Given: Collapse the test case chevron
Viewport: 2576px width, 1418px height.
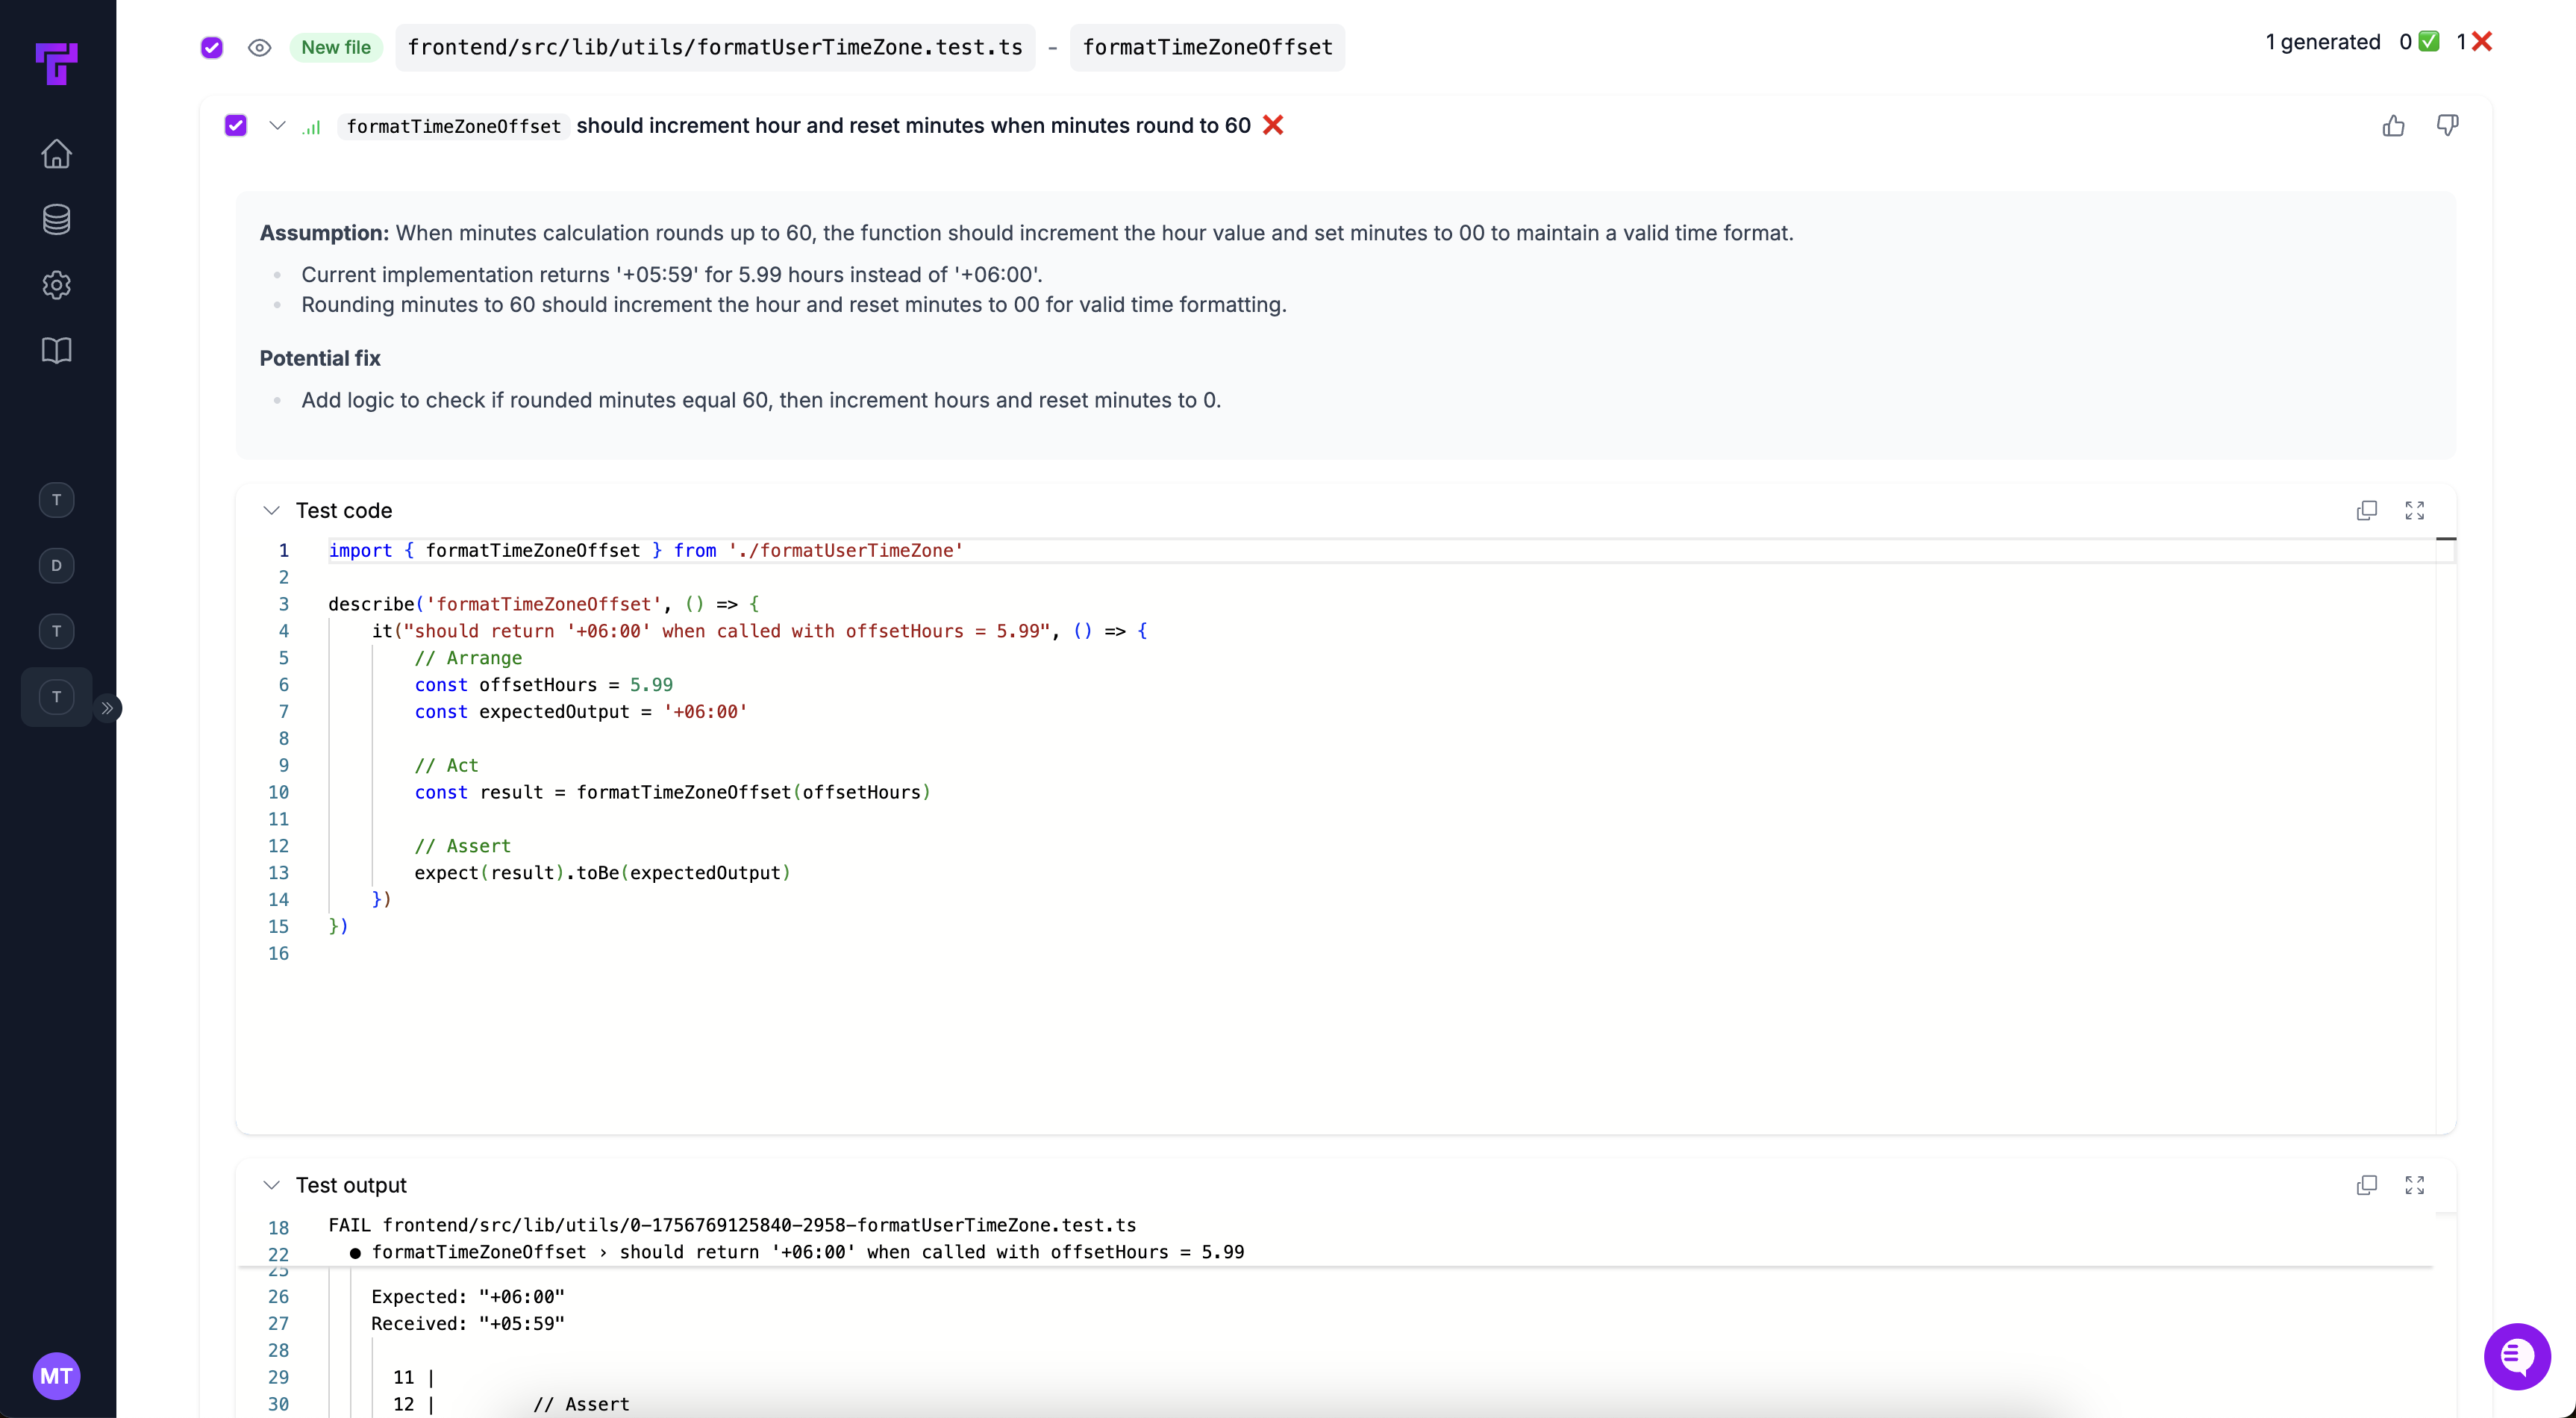Looking at the screenshot, I should (x=277, y=125).
